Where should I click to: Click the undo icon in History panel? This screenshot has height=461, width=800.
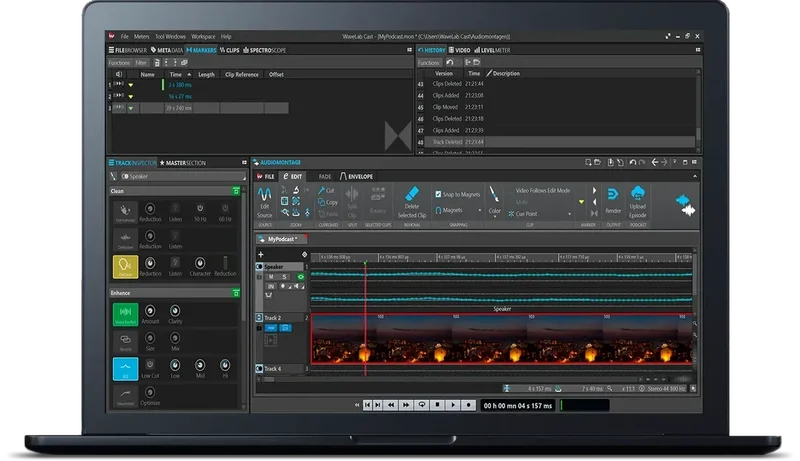(449, 62)
